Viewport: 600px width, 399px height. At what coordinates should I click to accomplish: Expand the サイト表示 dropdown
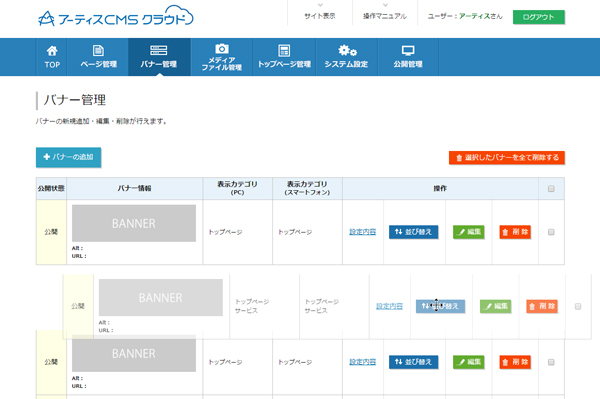(320, 13)
